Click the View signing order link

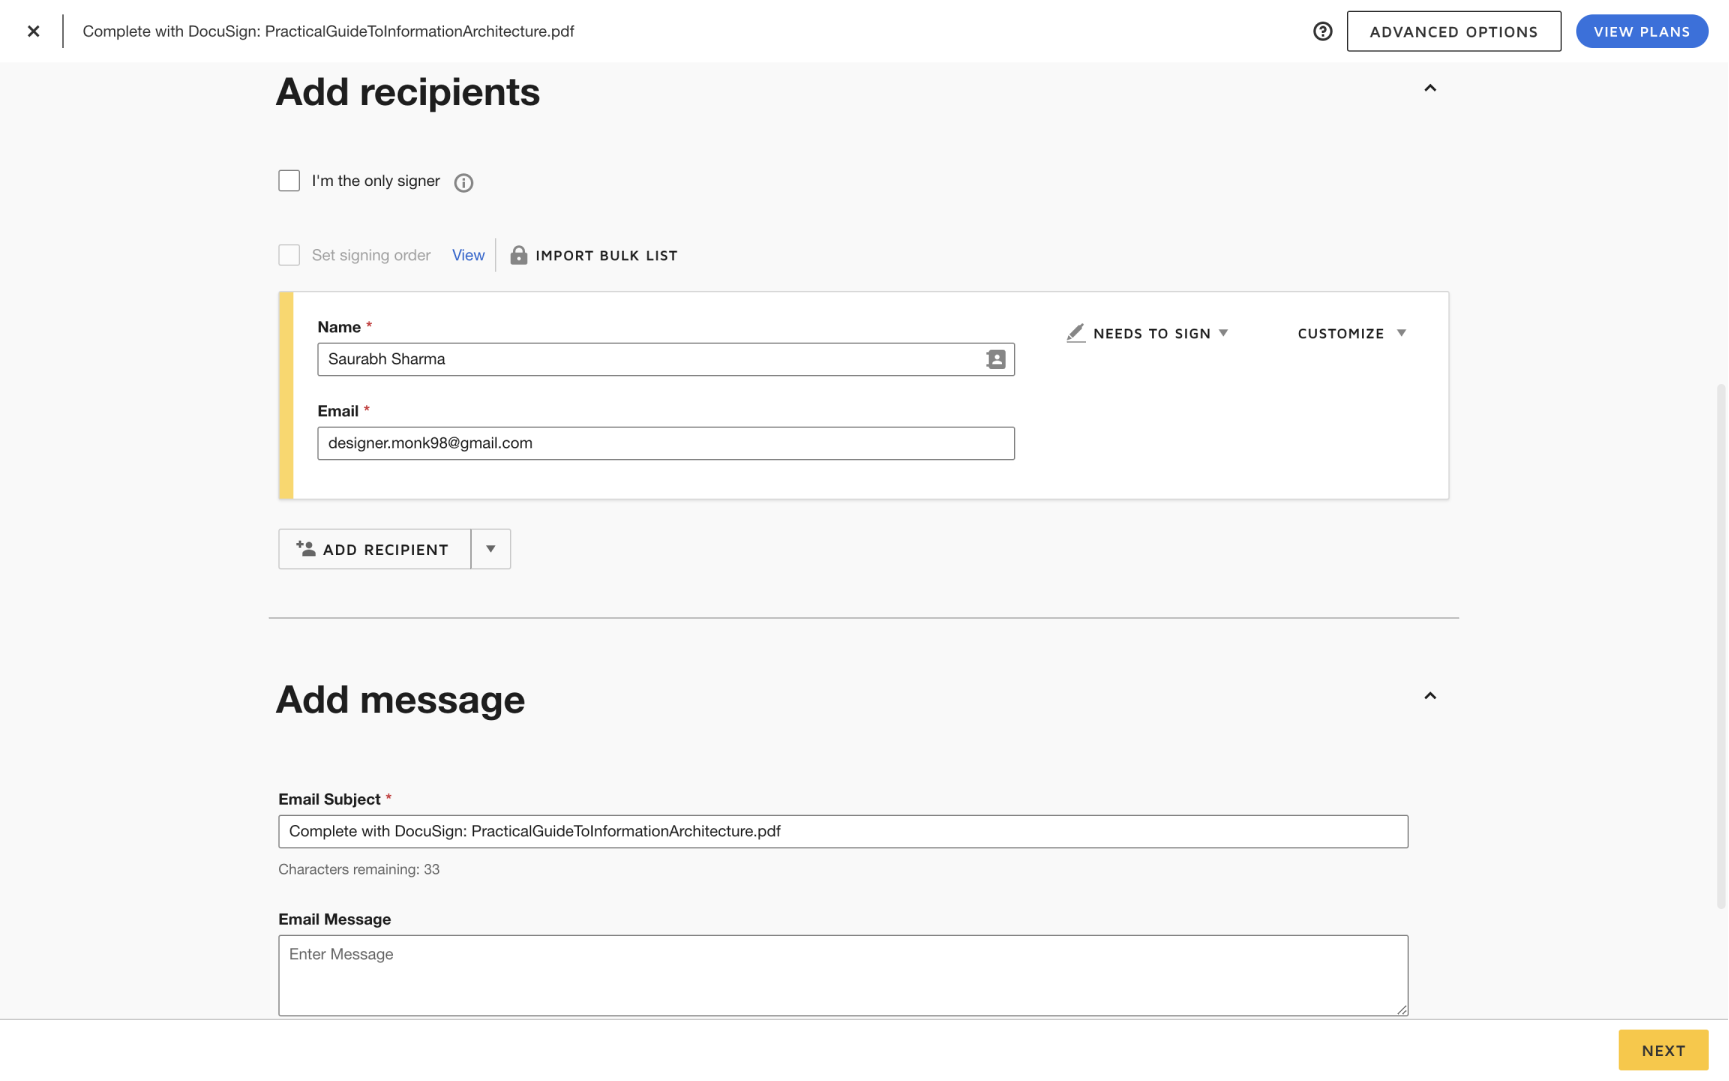(x=468, y=255)
